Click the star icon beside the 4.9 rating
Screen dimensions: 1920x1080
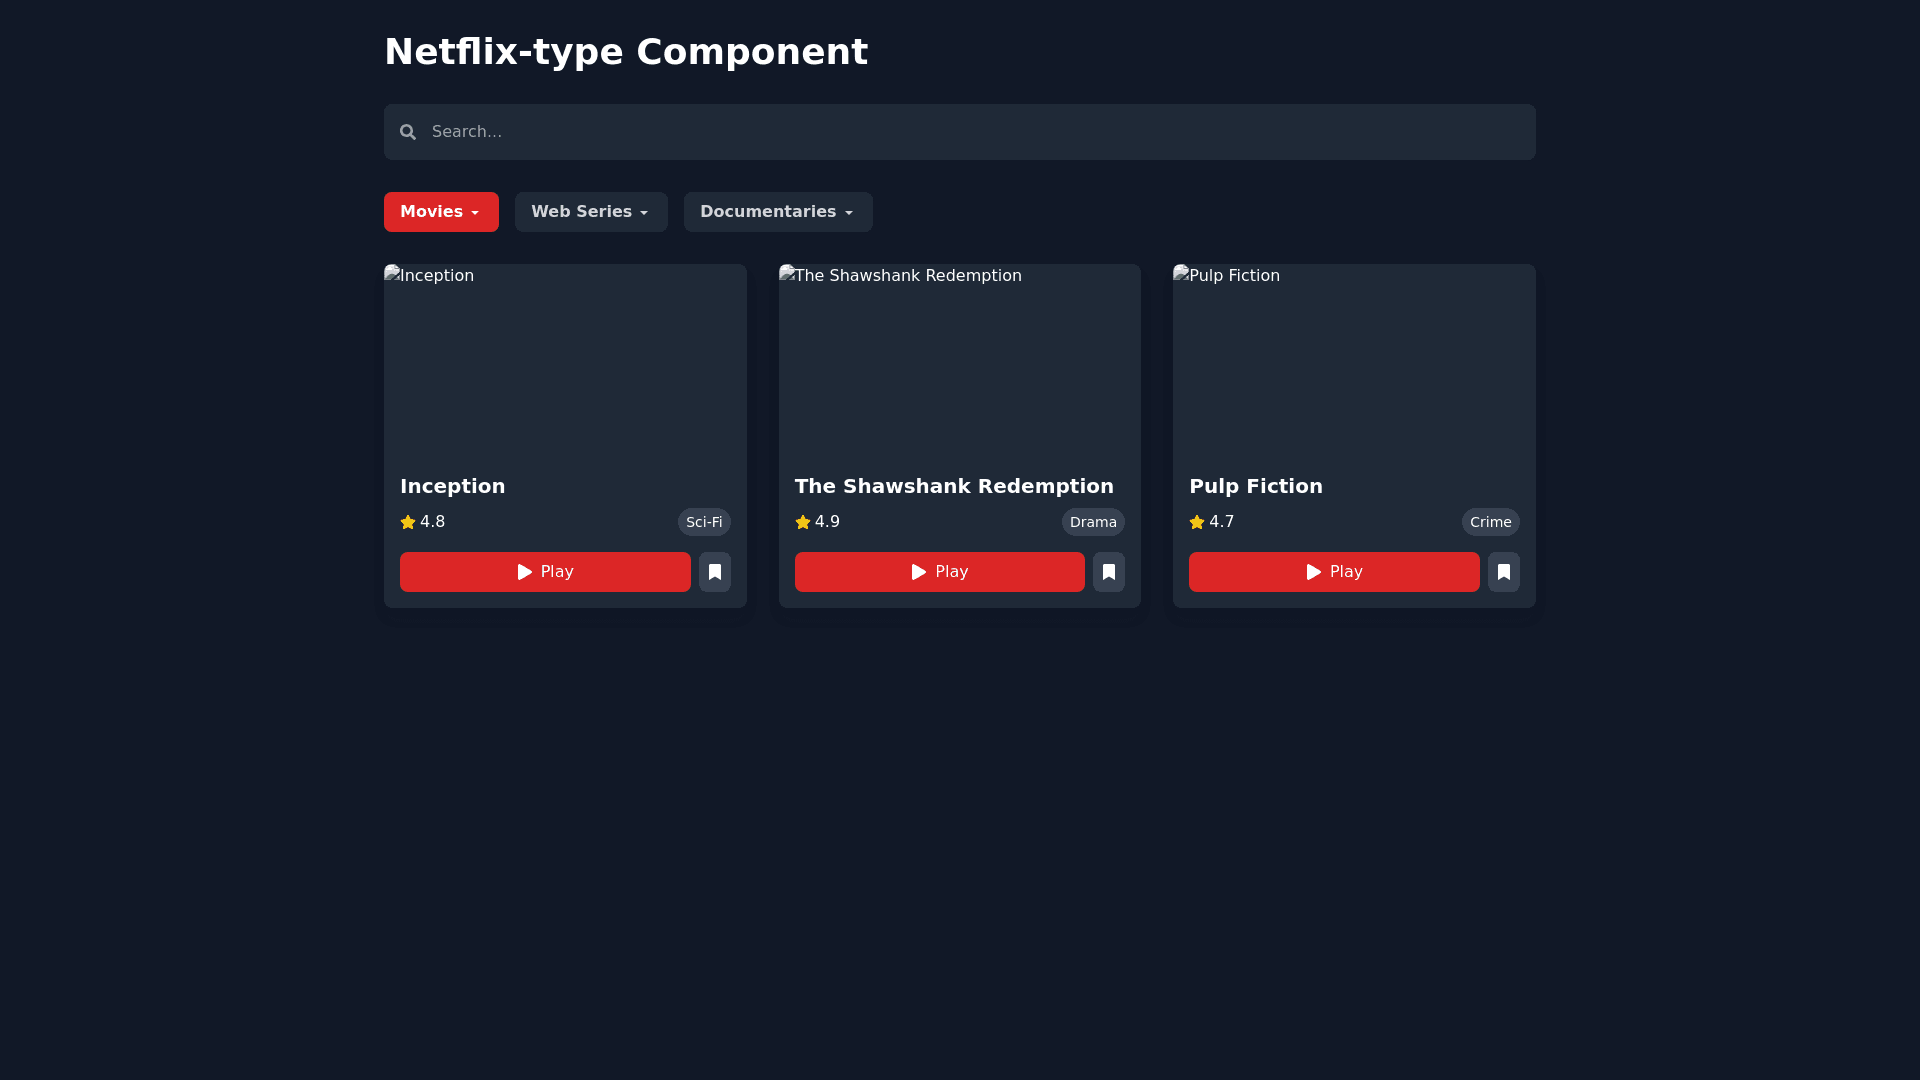pyautogui.click(x=802, y=522)
